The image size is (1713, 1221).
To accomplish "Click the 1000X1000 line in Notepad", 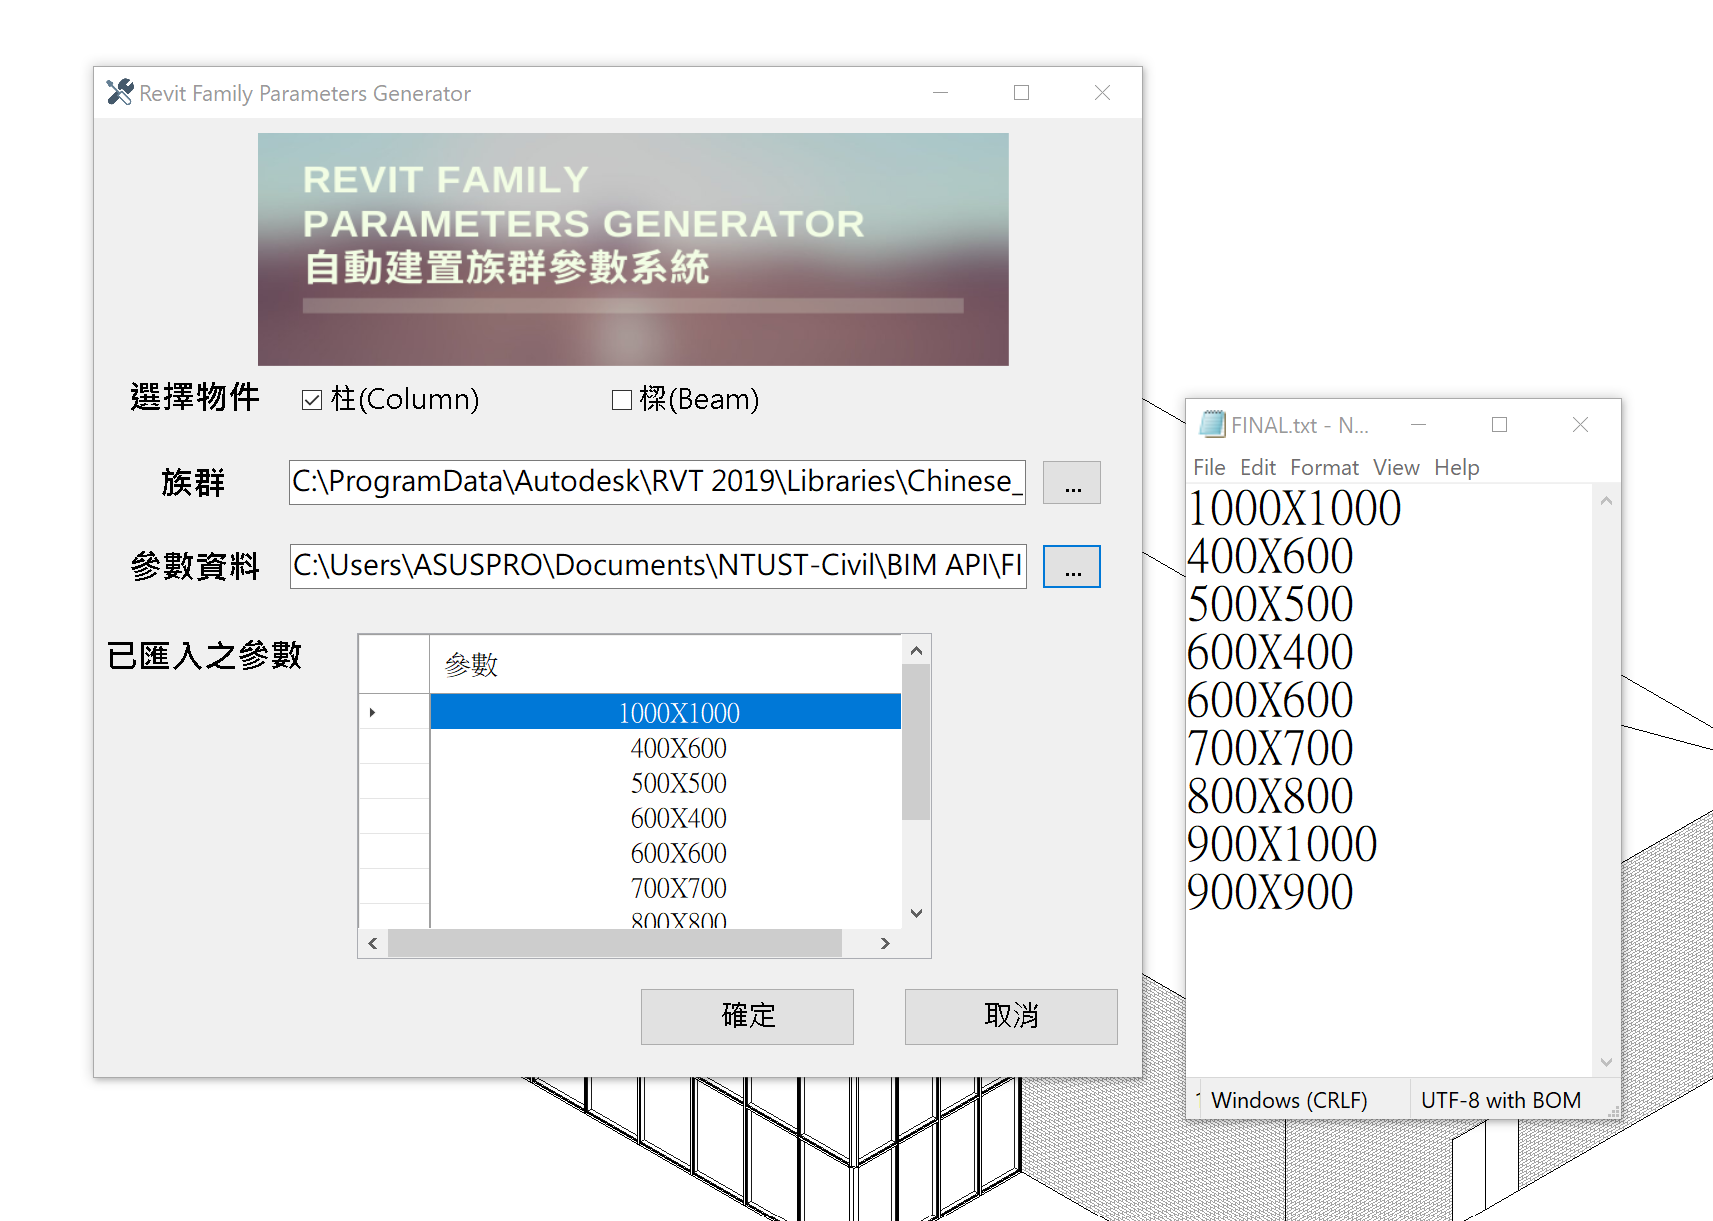I will [x=1294, y=509].
